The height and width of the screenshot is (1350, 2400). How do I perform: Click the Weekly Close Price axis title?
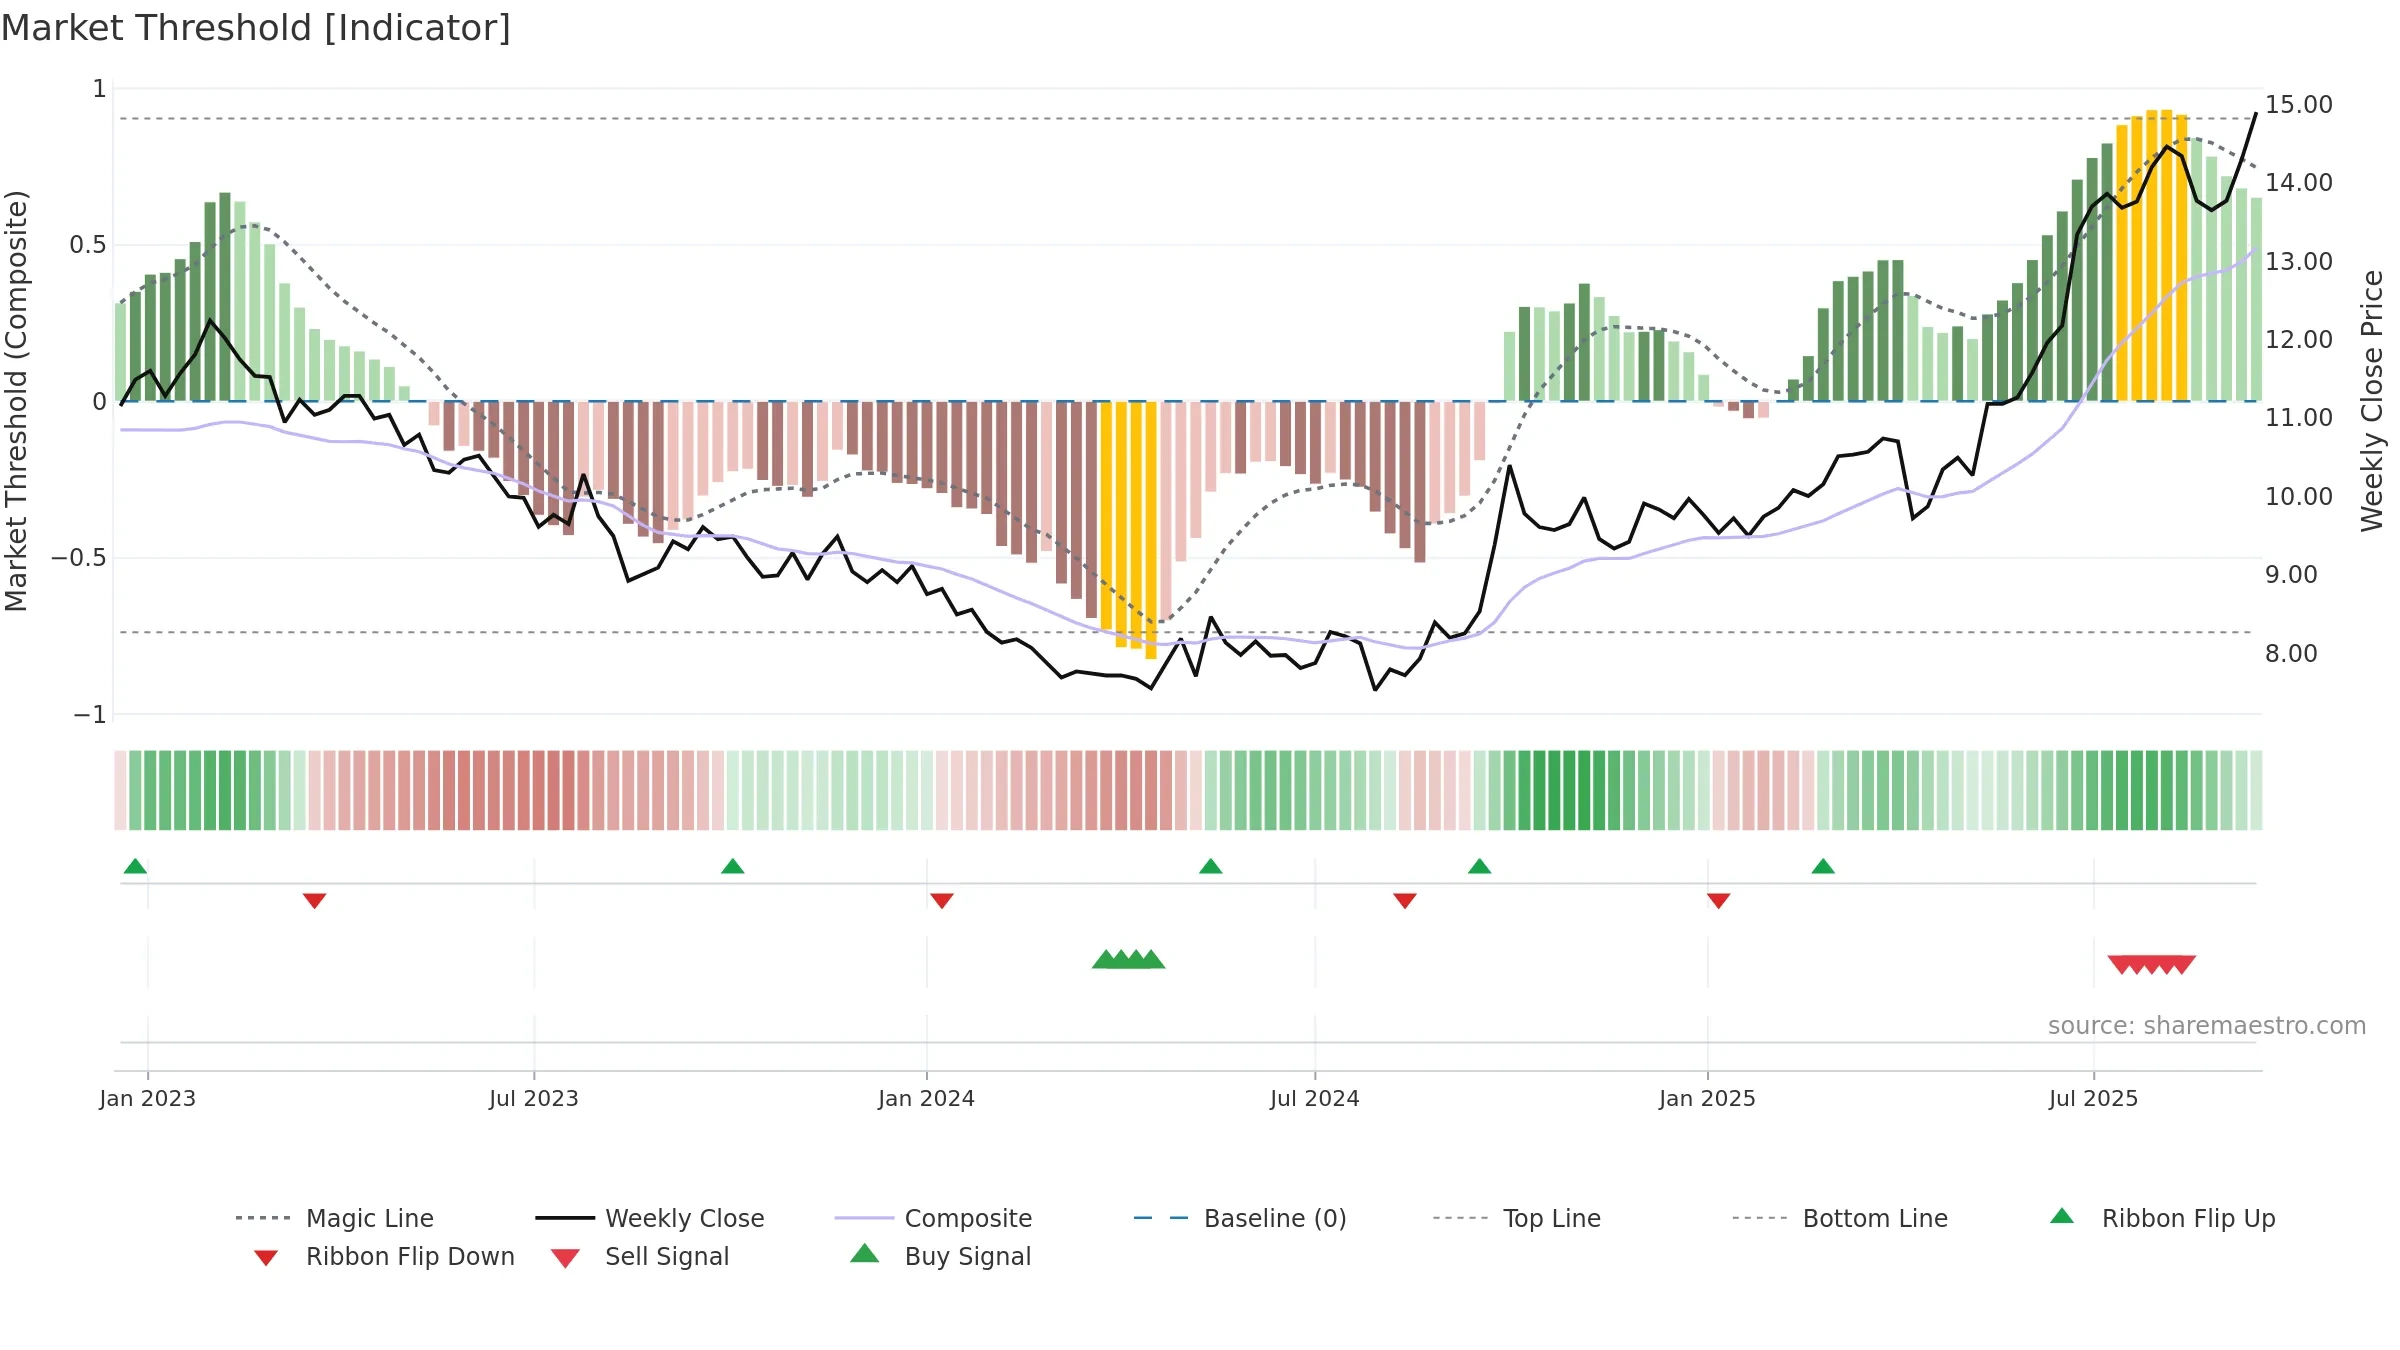[x=2372, y=401]
